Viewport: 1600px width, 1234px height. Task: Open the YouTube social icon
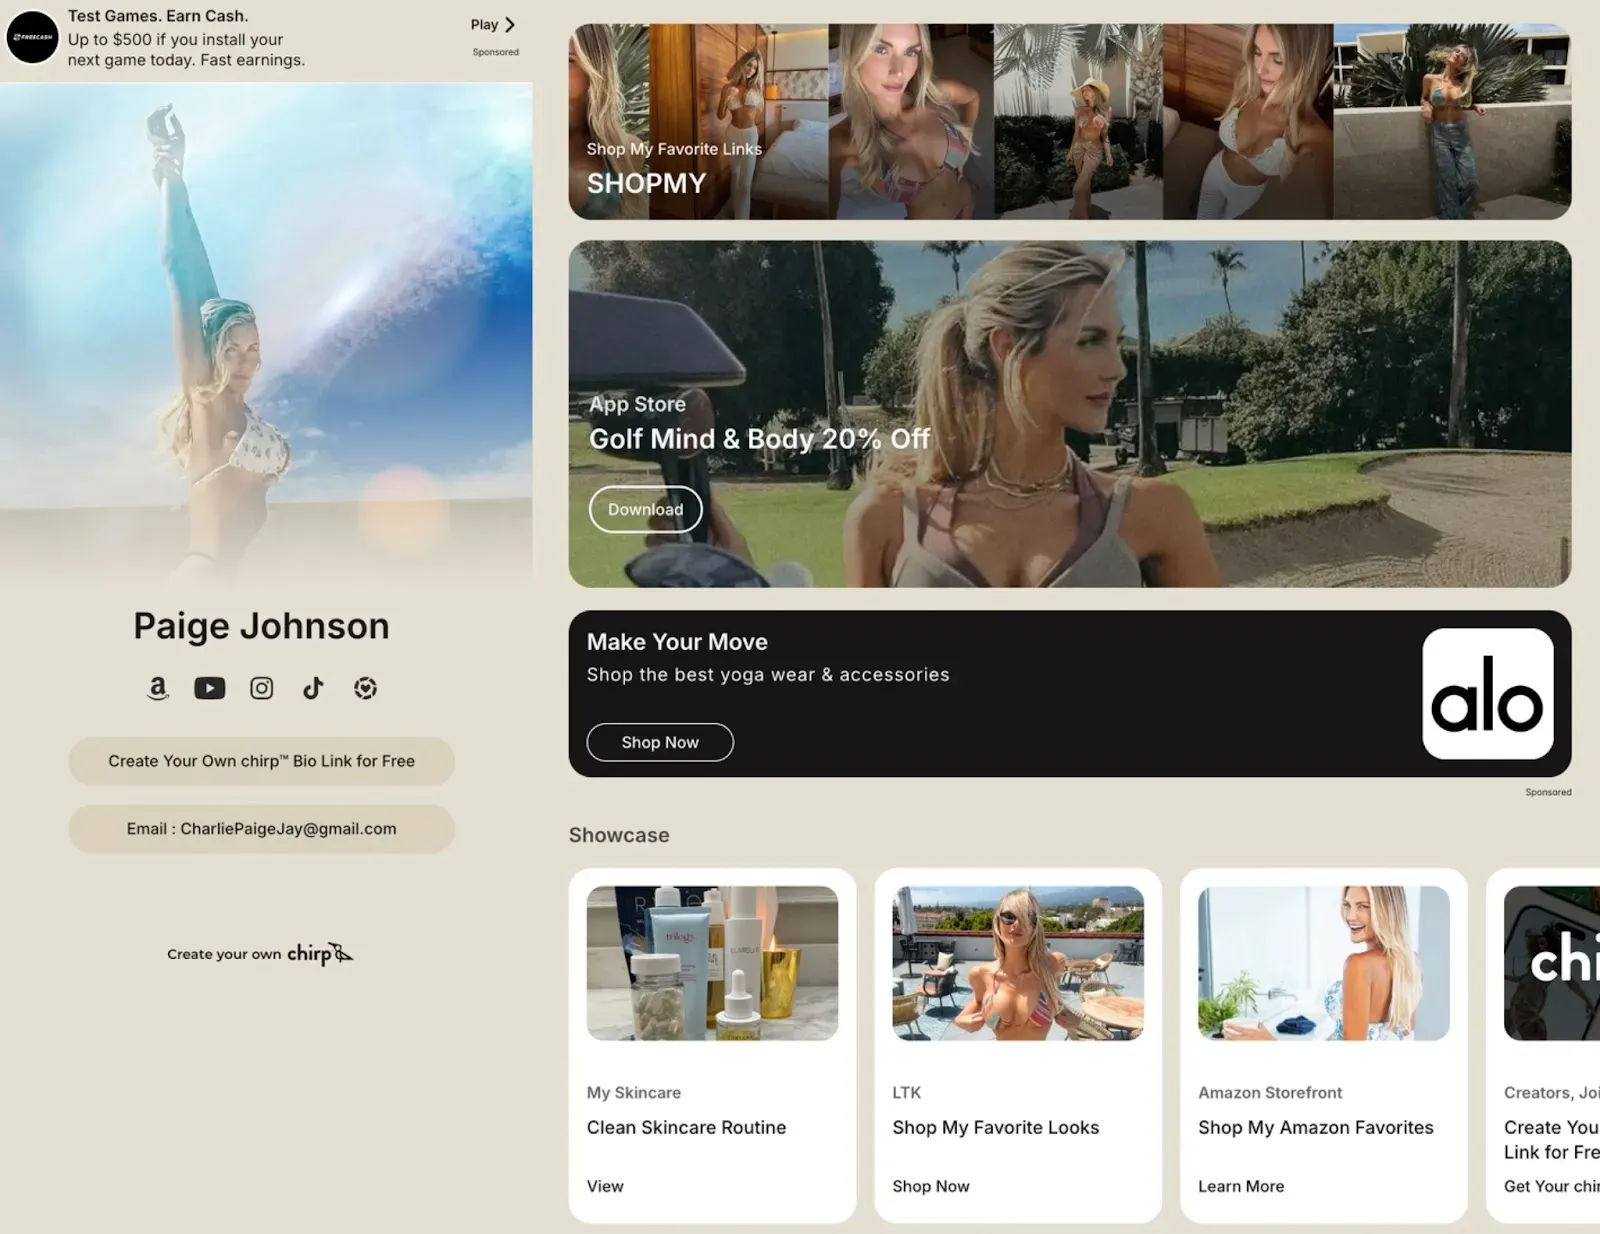209,688
